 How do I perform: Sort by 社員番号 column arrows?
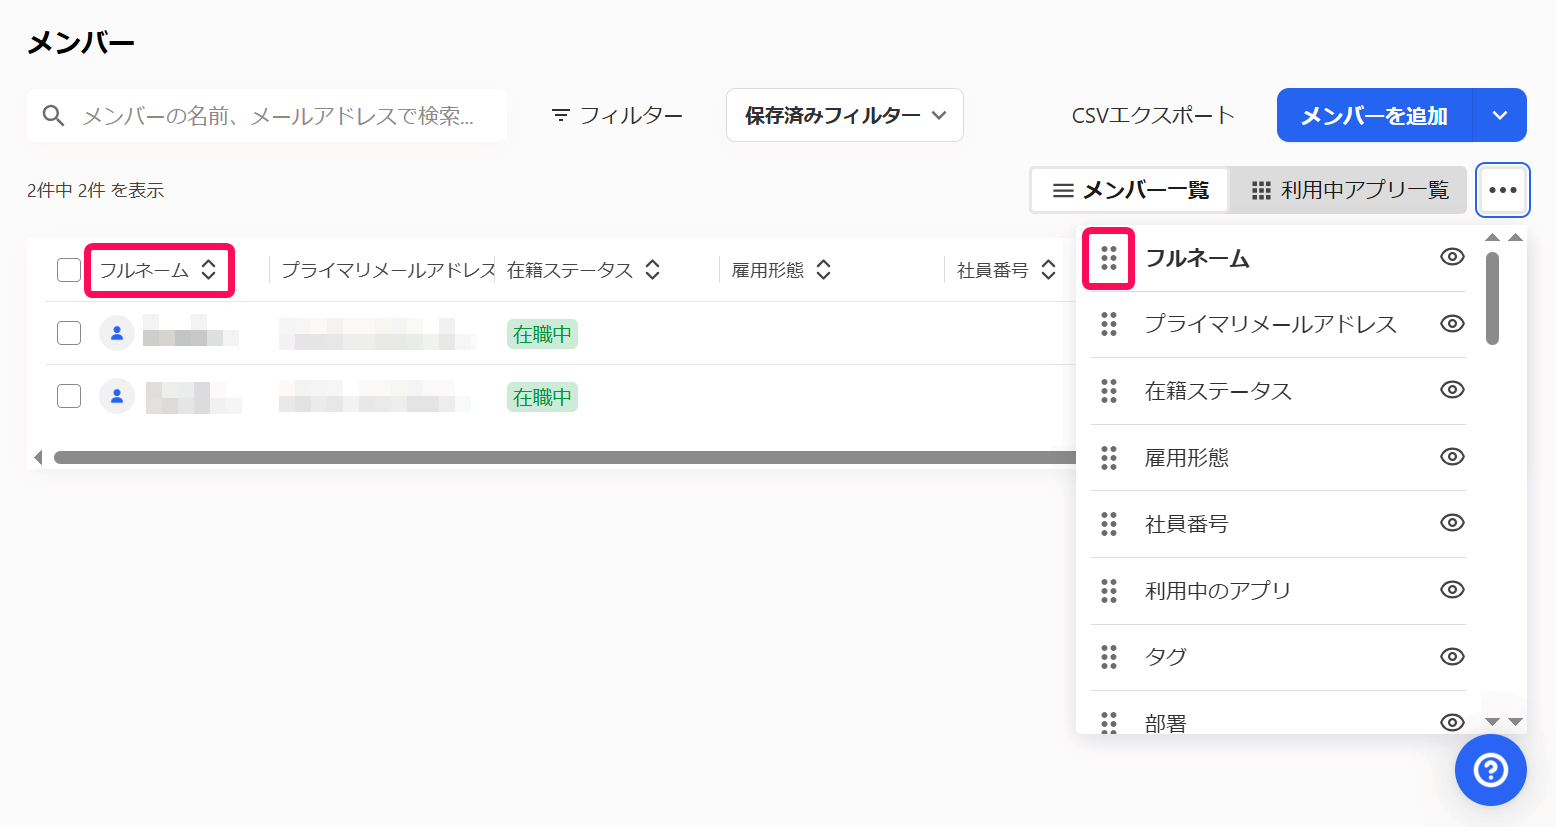(x=1049, y=270)
